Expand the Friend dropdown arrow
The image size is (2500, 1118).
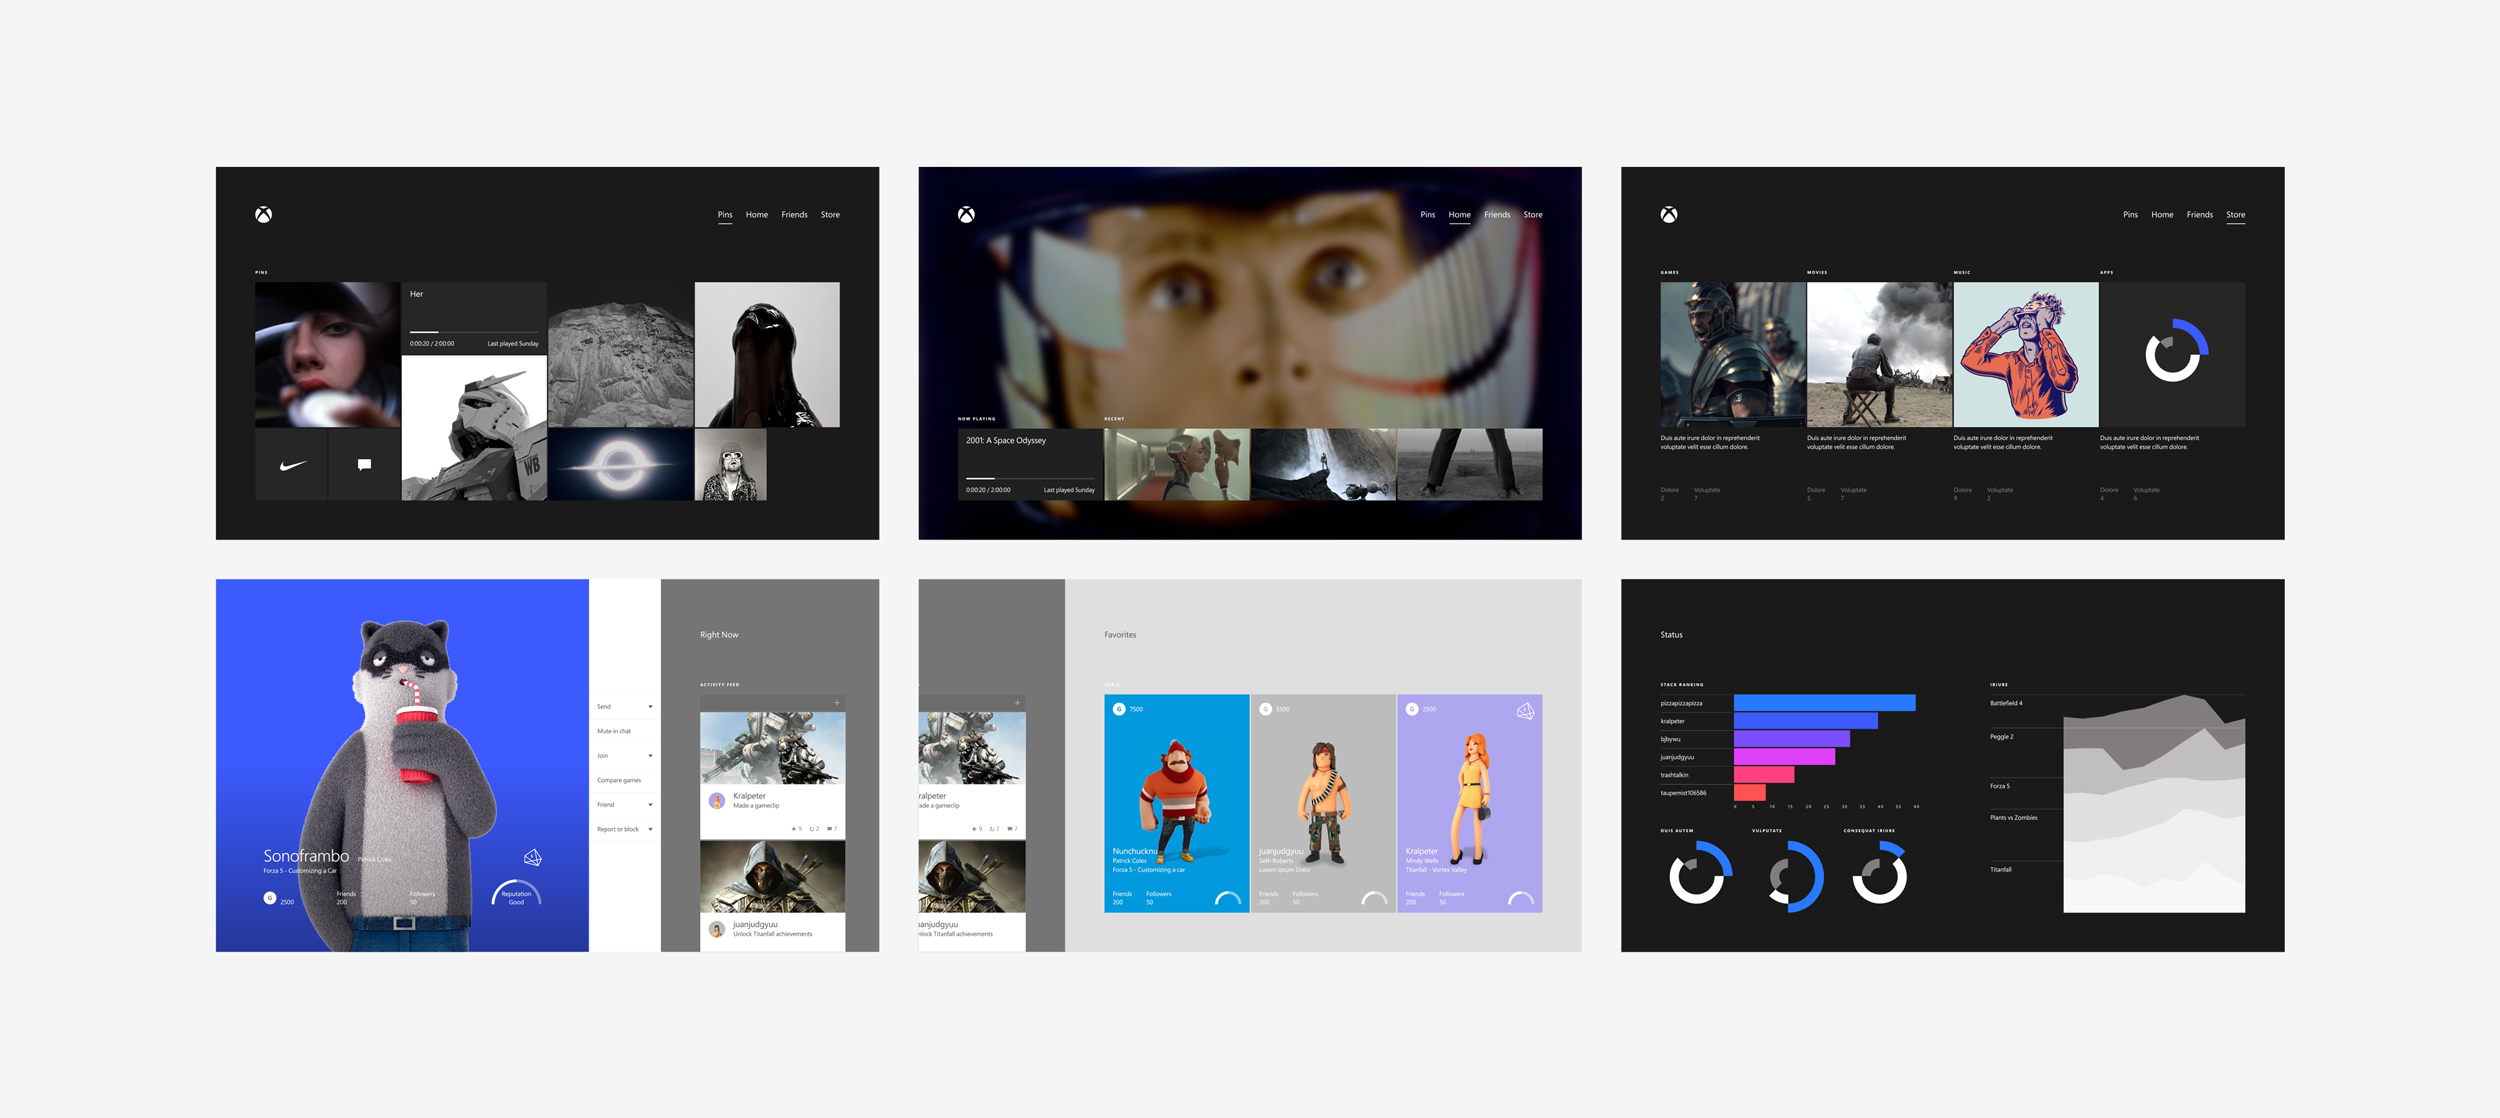650,805
